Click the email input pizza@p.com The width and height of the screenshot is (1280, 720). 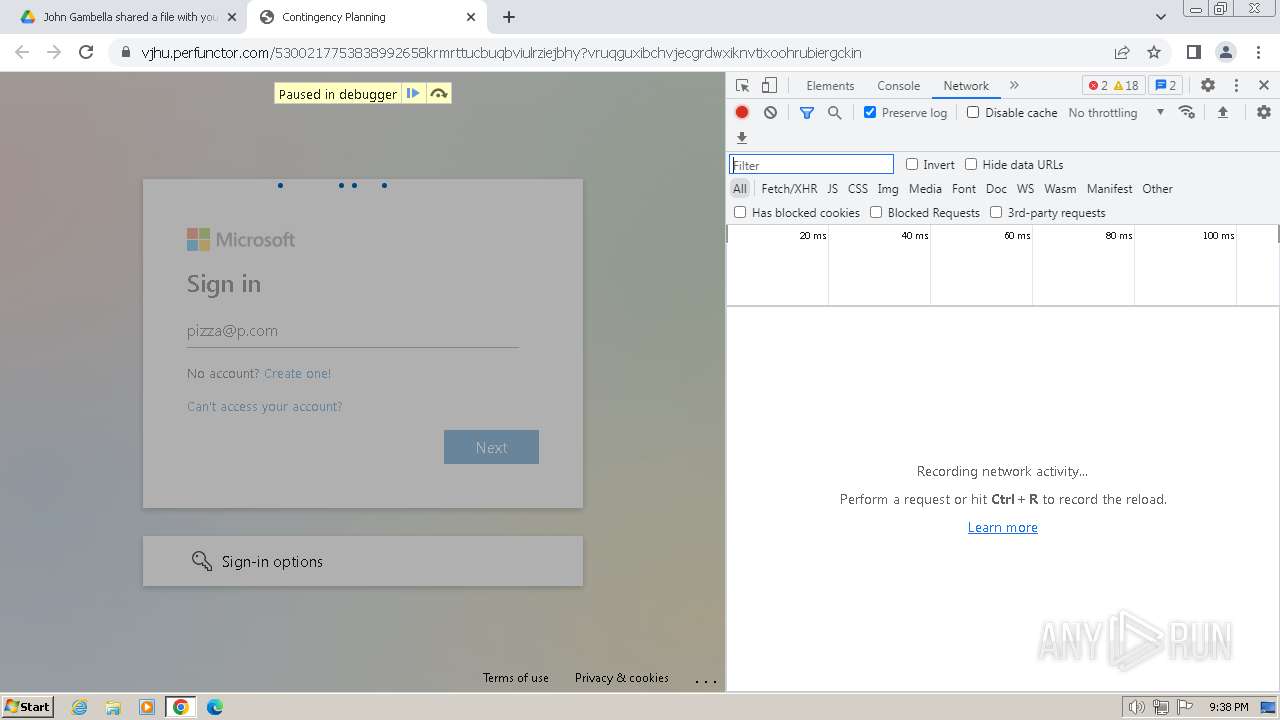(352, 331)
